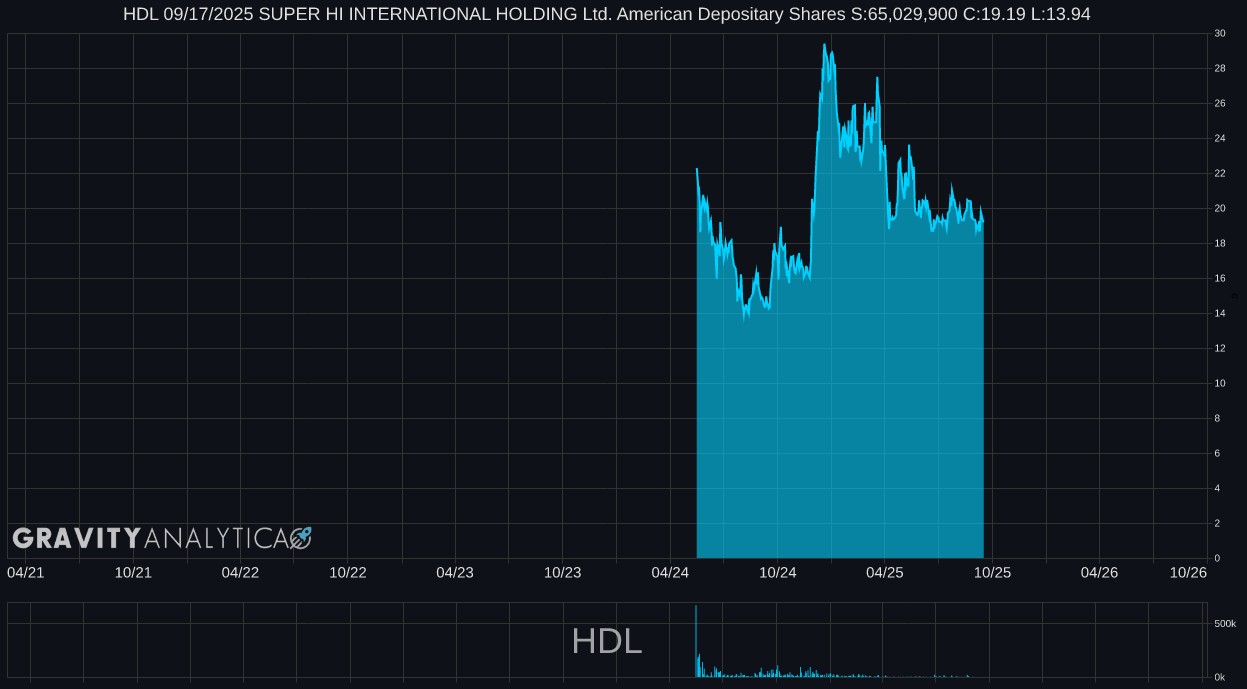Click the last data point of price line
The width and height of the screenshot is (1247, 689).
tap(983, 221)
